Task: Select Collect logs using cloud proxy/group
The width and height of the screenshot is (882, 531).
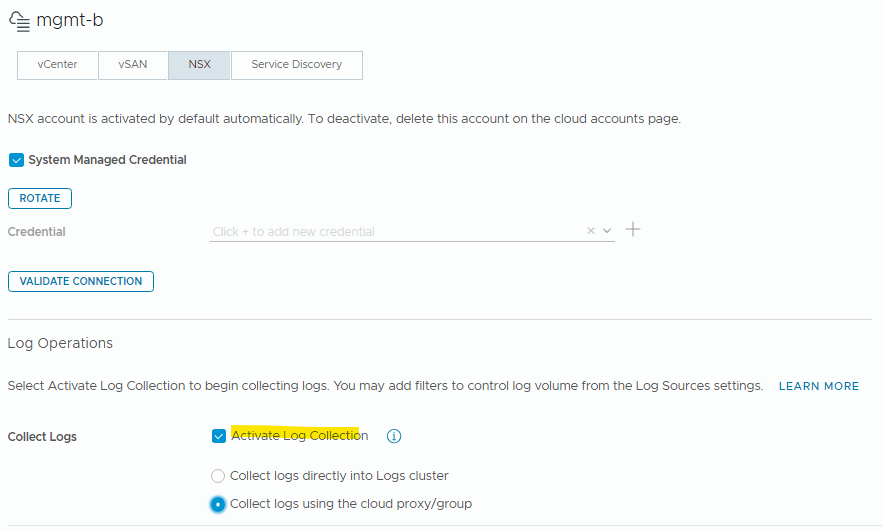Action: 218,504
